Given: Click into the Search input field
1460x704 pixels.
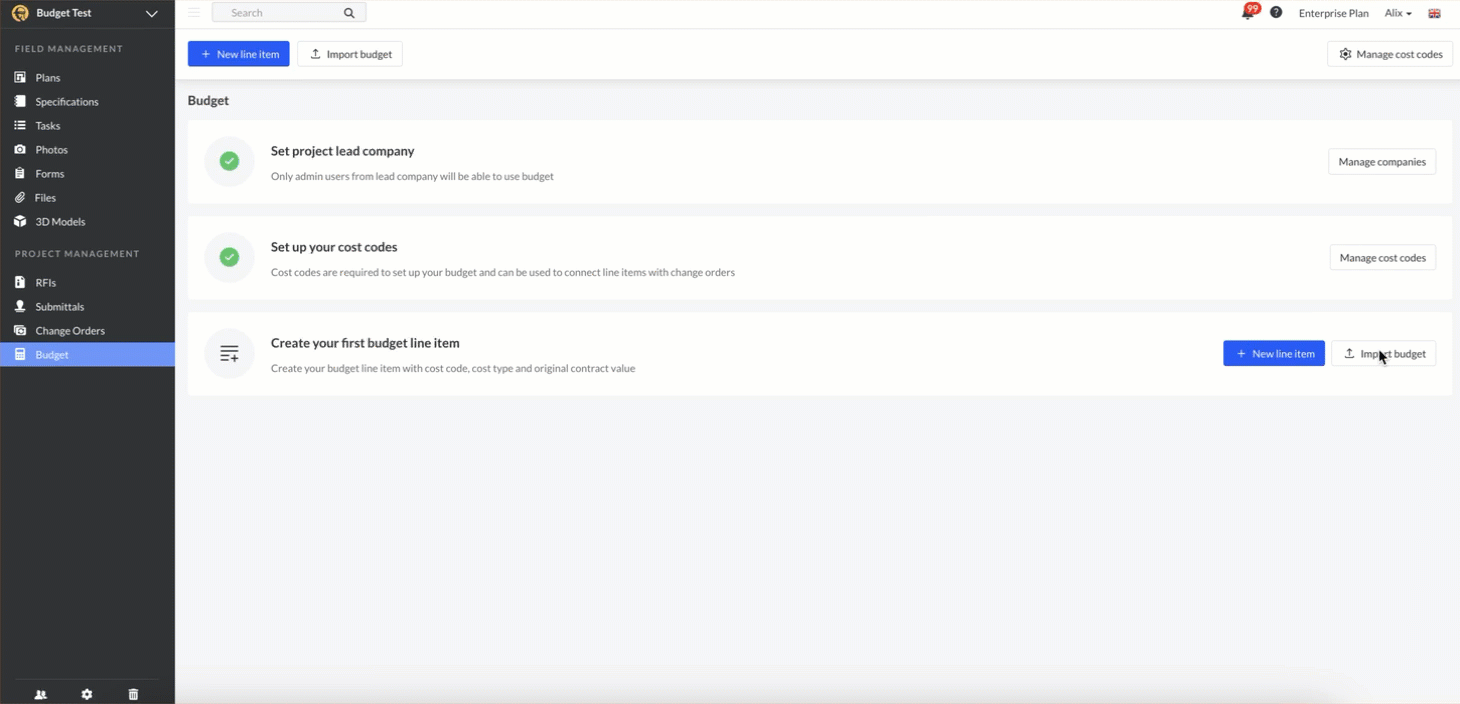Looking at the screenshot, I should [x=280, y=13].
